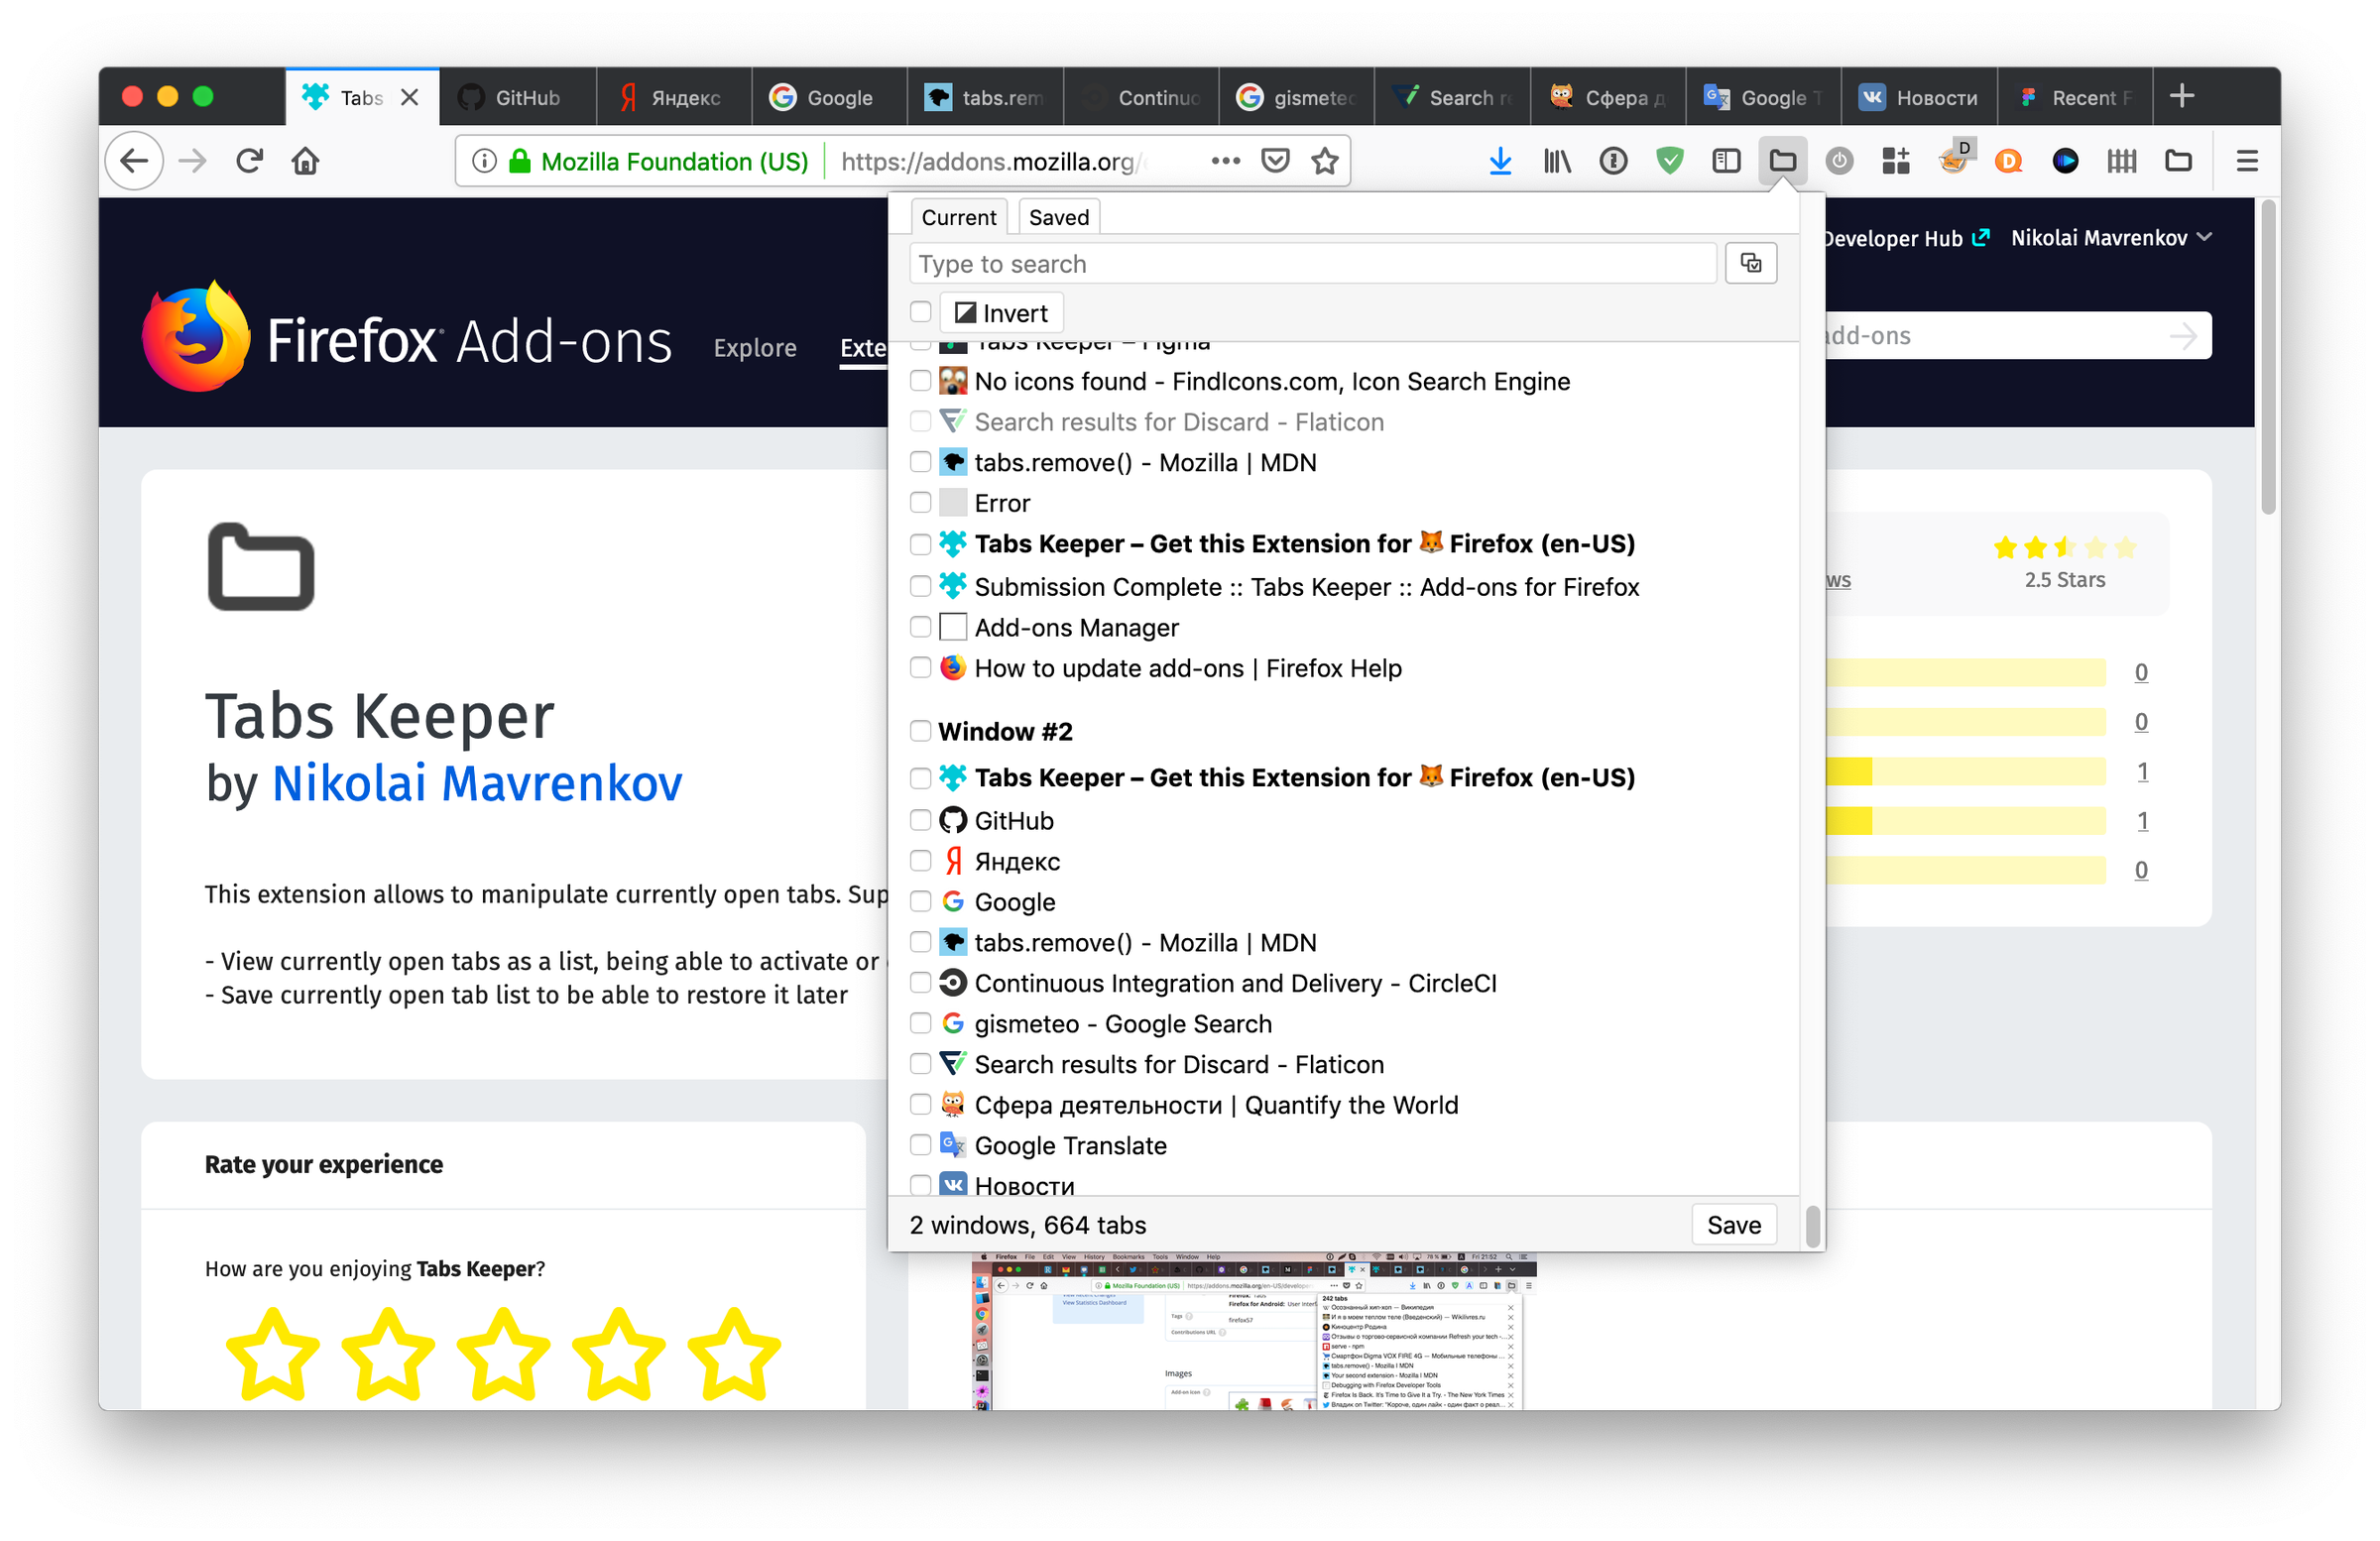This screenshot has width=2380, height=1541.
Task: Tick the Invert checkbox
Action: (x=920, y=312)
